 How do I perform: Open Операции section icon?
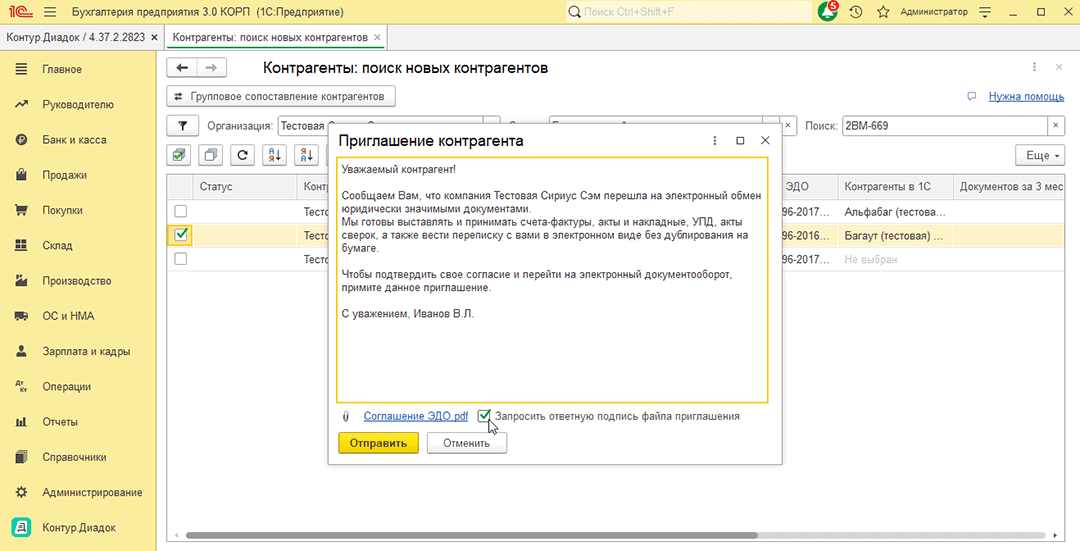(21, 386)
